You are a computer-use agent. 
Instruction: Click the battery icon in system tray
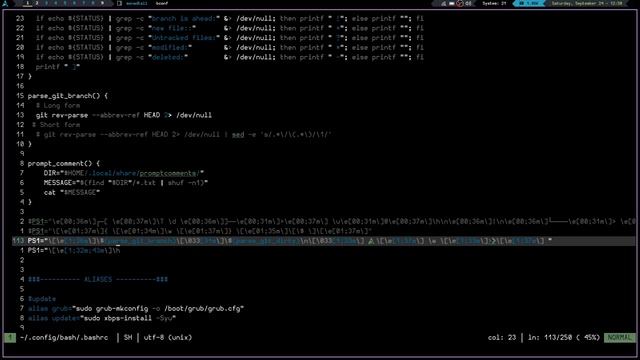452,3
